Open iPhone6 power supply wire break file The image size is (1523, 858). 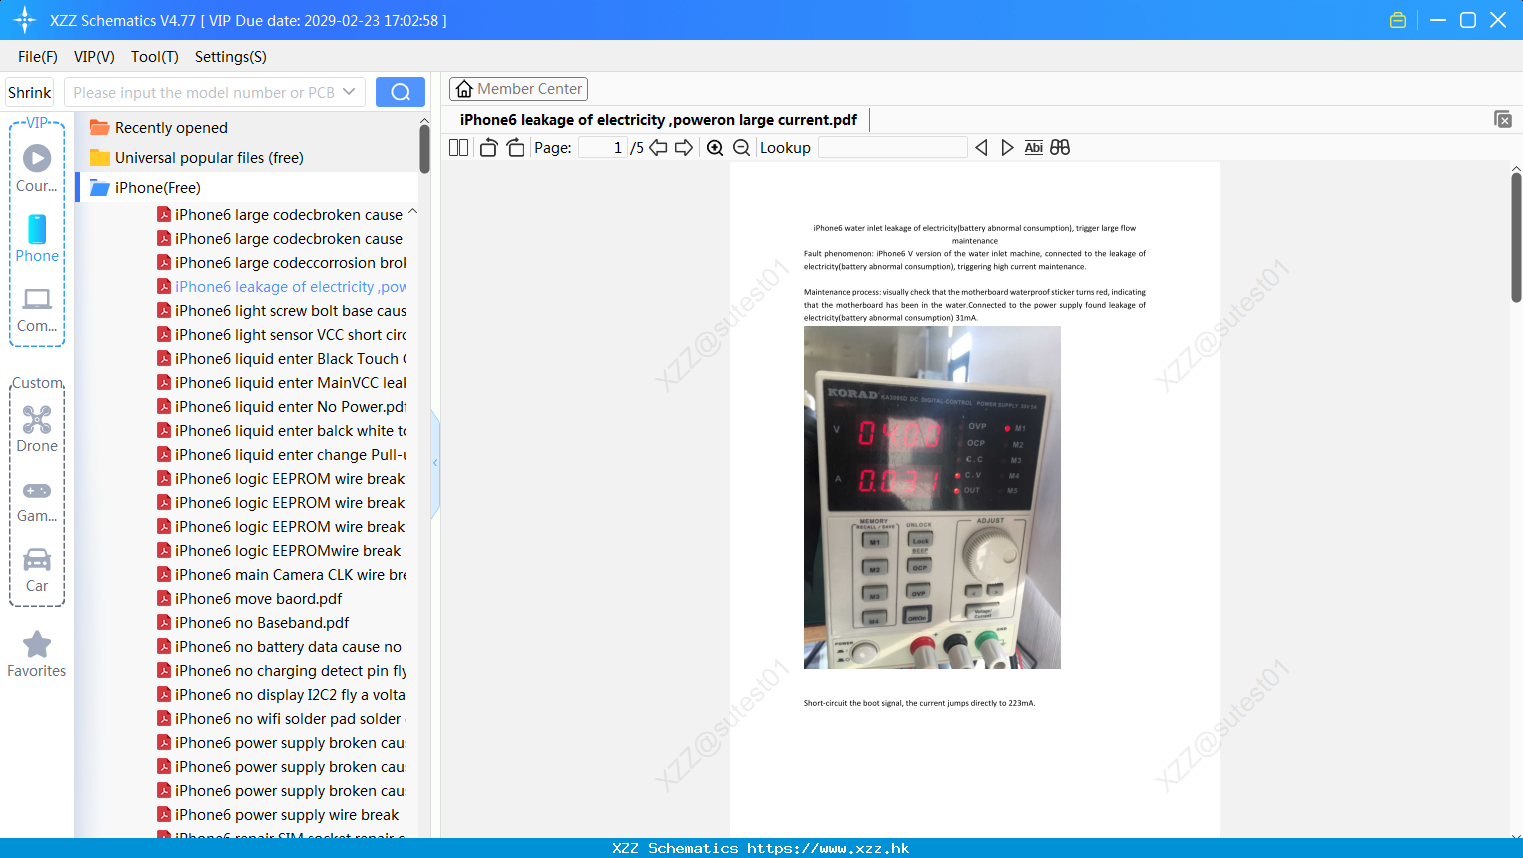pyautogui.click(x=278, y=815)
